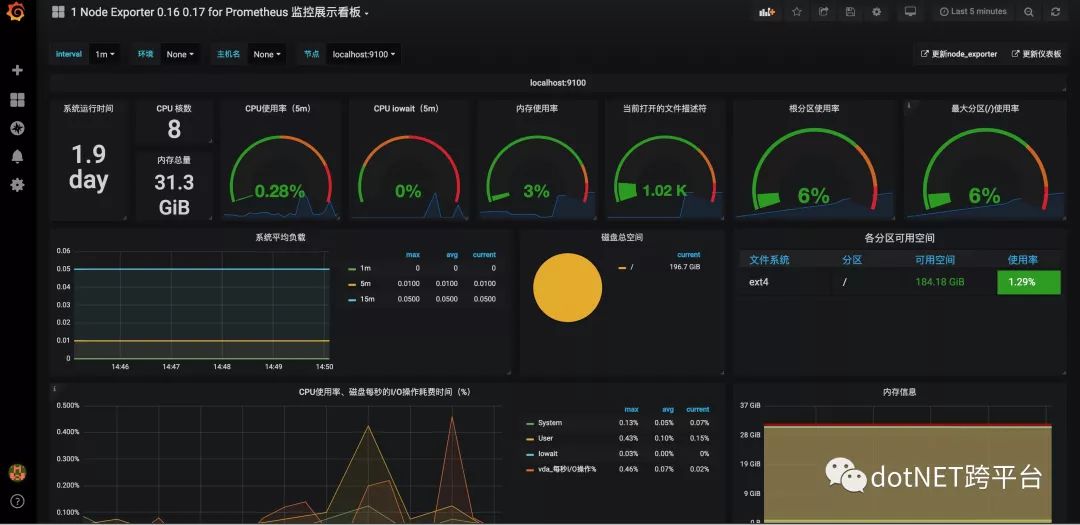The height and width of the screenshot is (525, 1080).
Task: Open the dashboard title dropdown
Action: (x=220, y=12)
